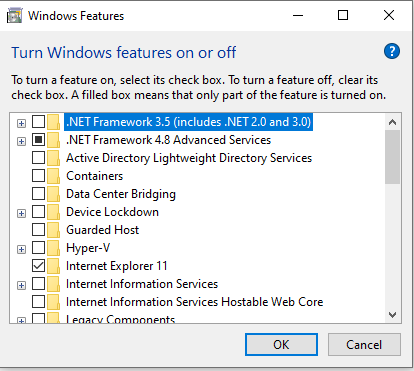
Task: Click the scrollbar down arrow in features list
Action: 392,315
